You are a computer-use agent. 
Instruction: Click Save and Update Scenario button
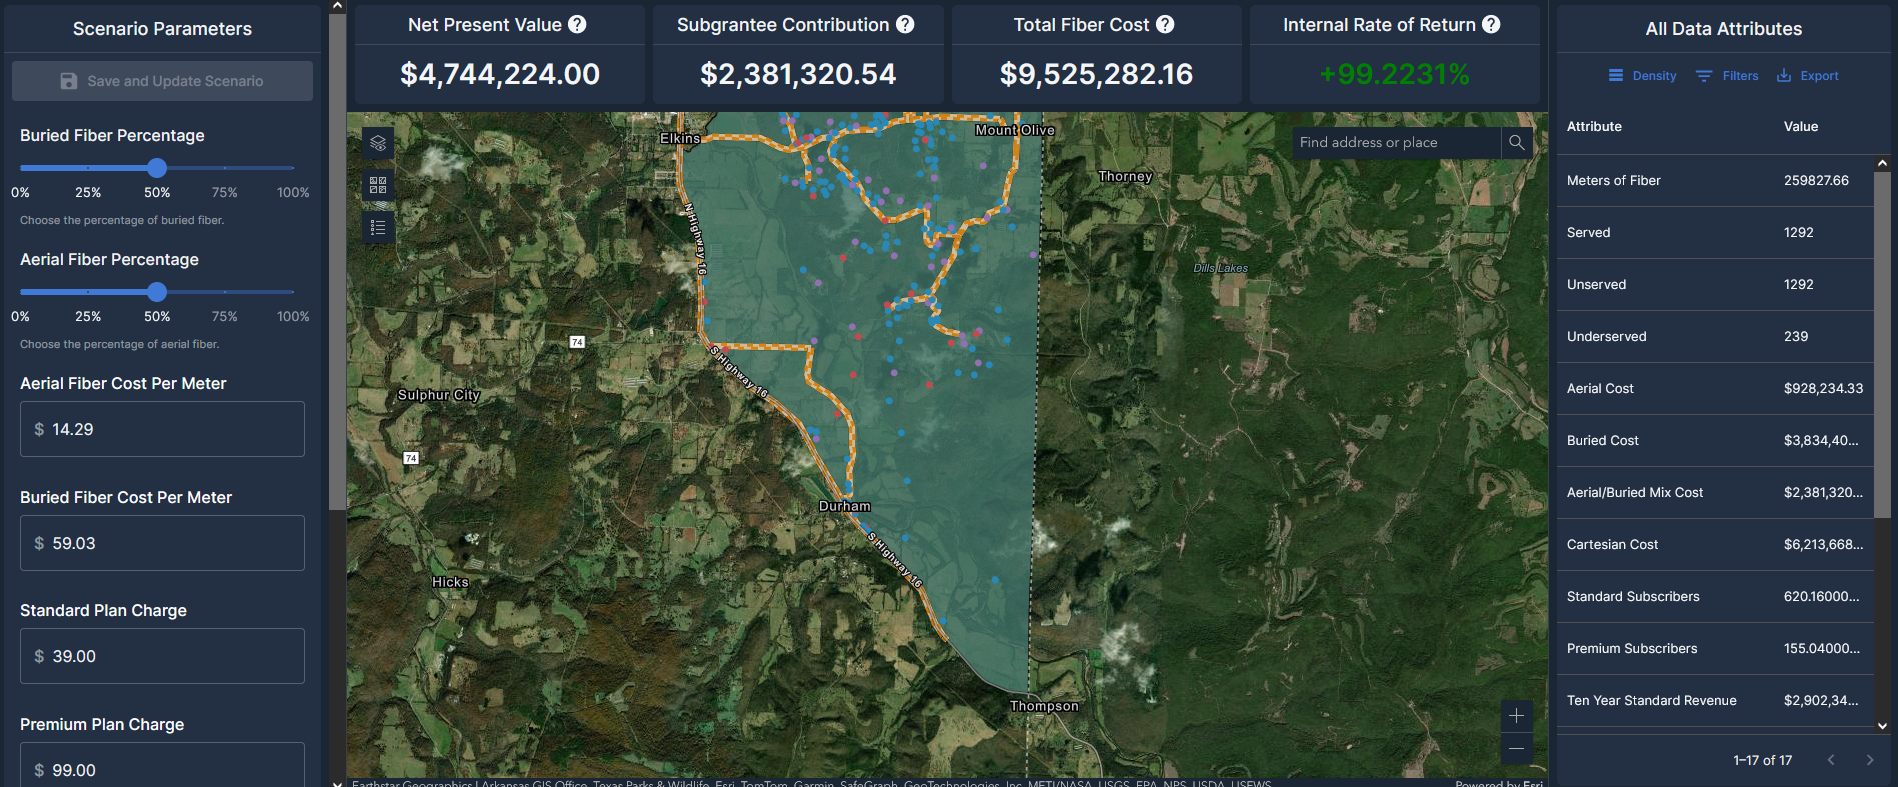coord(162,81)
